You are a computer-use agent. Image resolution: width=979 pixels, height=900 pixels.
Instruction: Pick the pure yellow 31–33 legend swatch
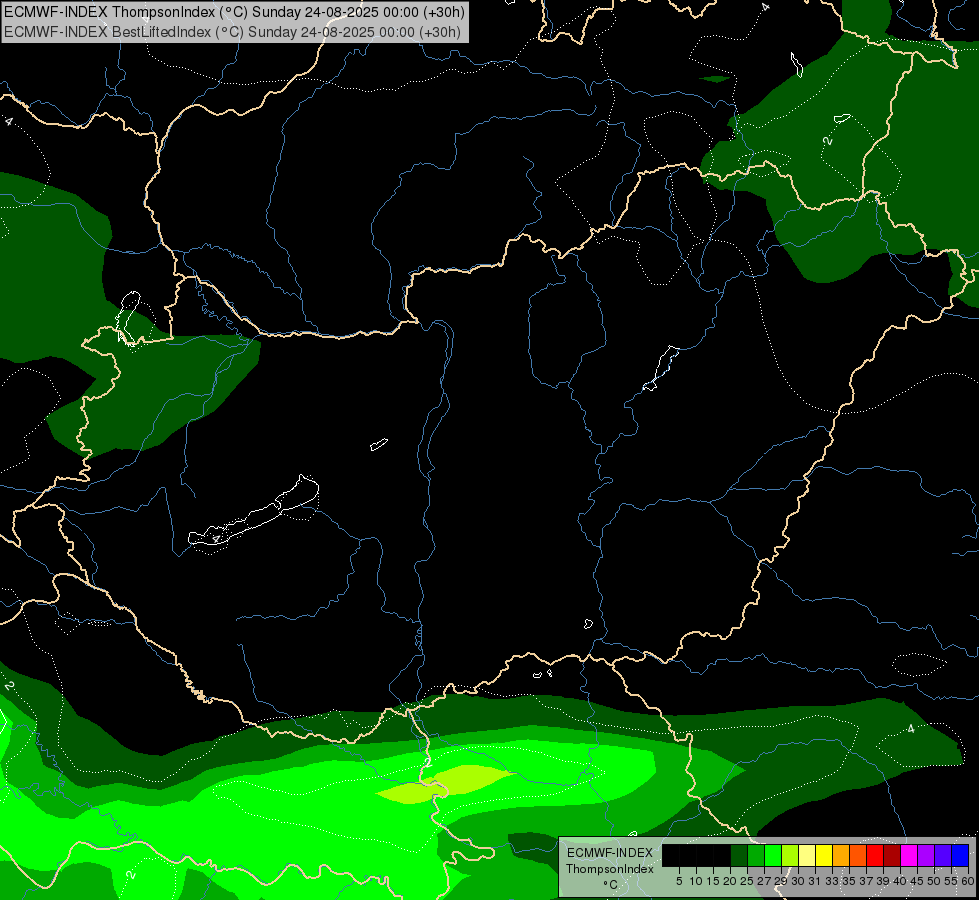click(x=824, y=855)
